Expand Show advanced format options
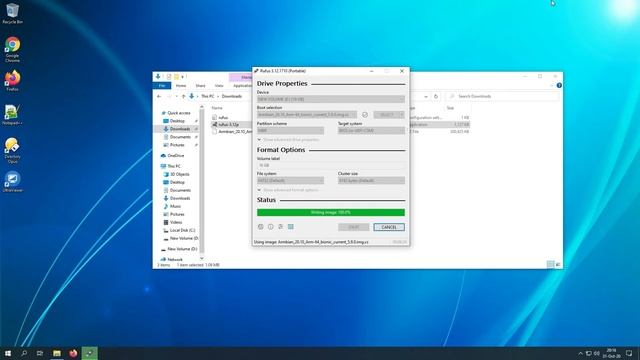This screenshot has height=360, width=640. point(288,190)
